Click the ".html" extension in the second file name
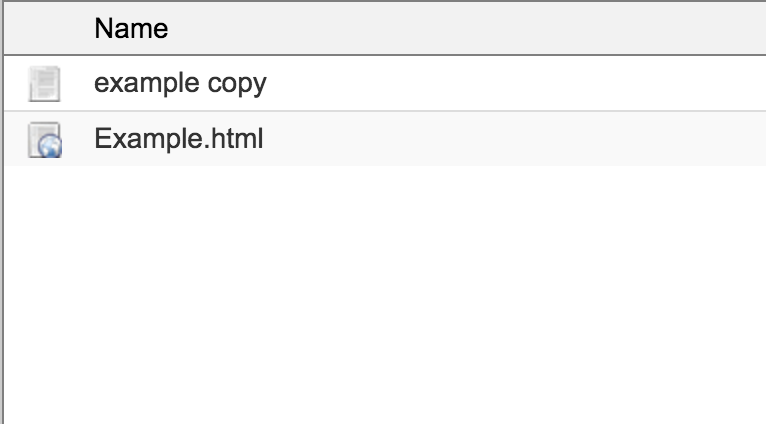 [233, 138]
